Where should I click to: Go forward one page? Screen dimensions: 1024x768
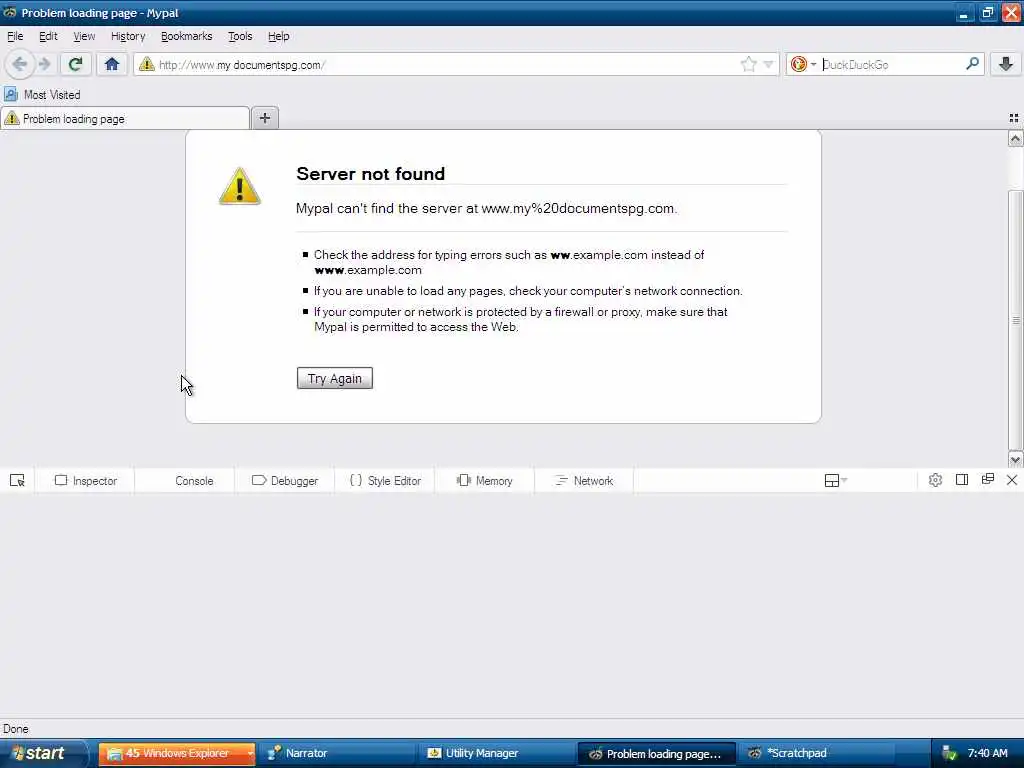(44, 64)
